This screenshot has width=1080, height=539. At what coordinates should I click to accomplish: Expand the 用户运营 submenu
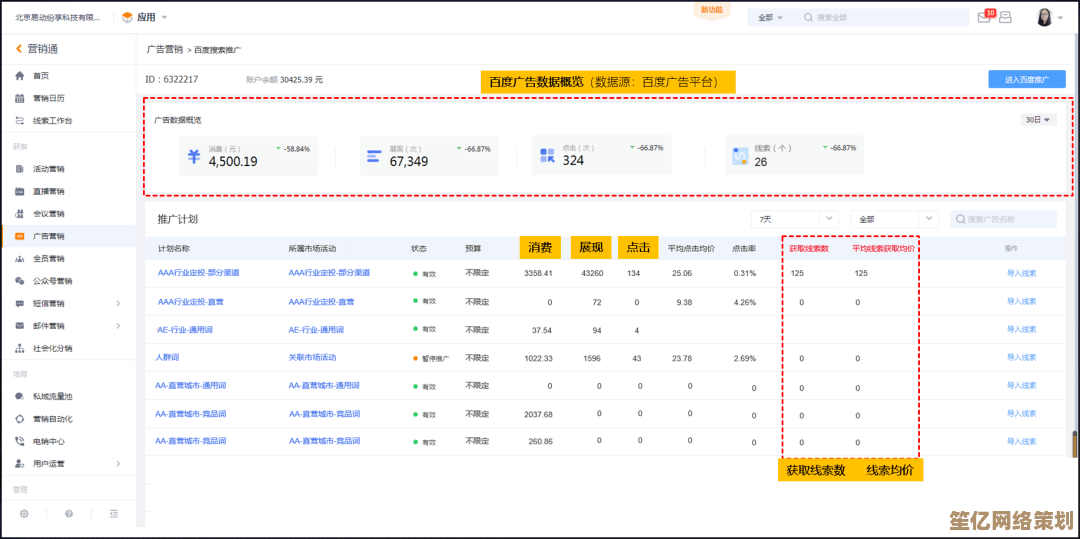pos(118,464)
